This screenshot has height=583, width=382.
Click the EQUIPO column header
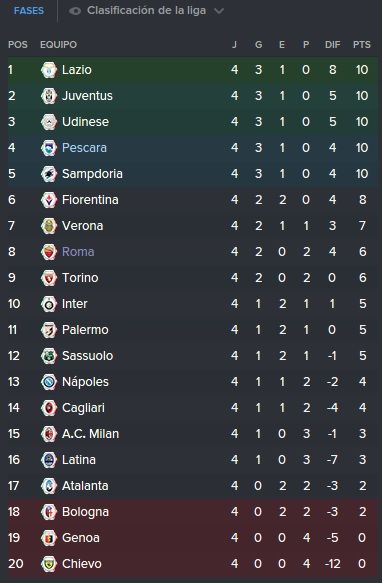point(58,45)
